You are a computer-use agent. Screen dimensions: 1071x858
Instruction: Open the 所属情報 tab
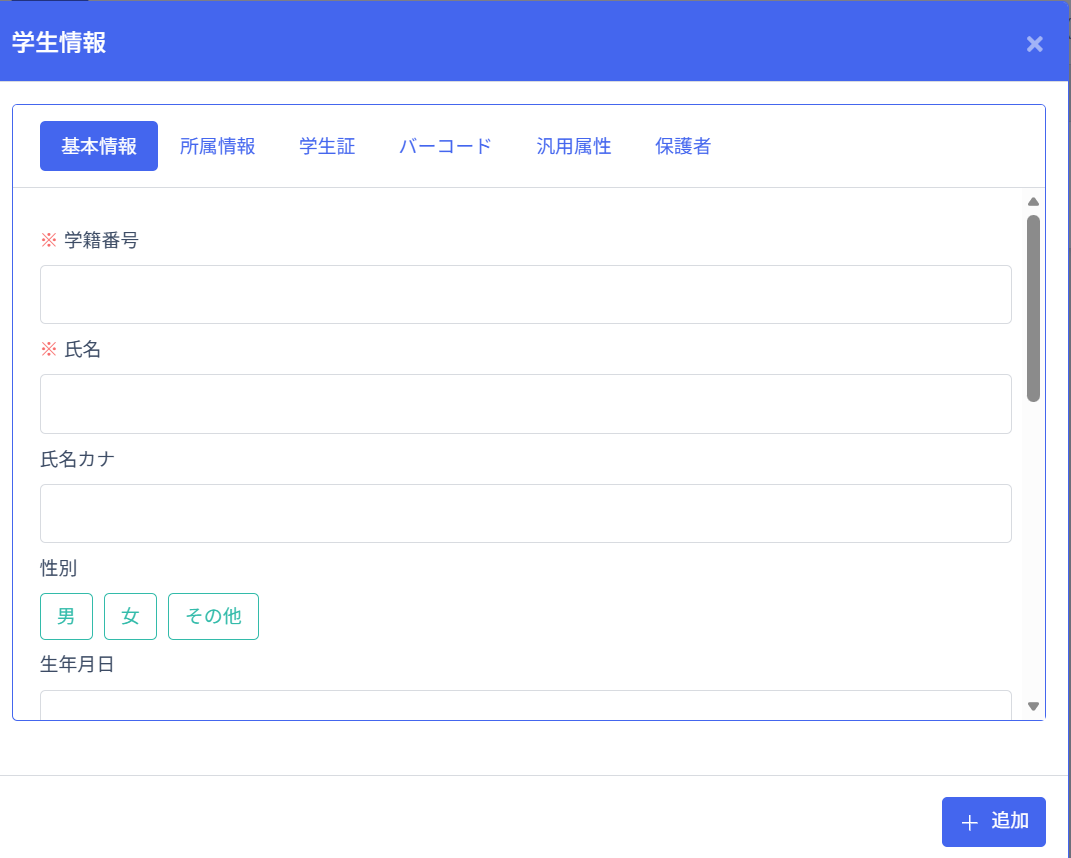218,146
